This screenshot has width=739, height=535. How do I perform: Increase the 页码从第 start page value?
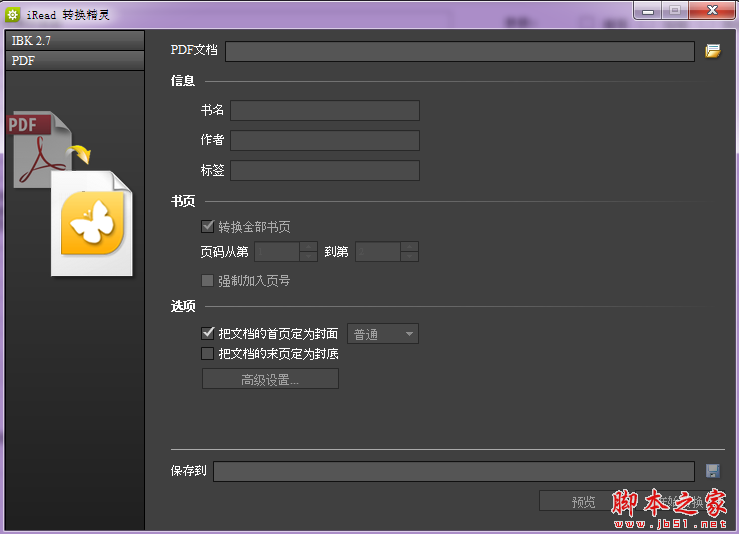pos(309,247)
